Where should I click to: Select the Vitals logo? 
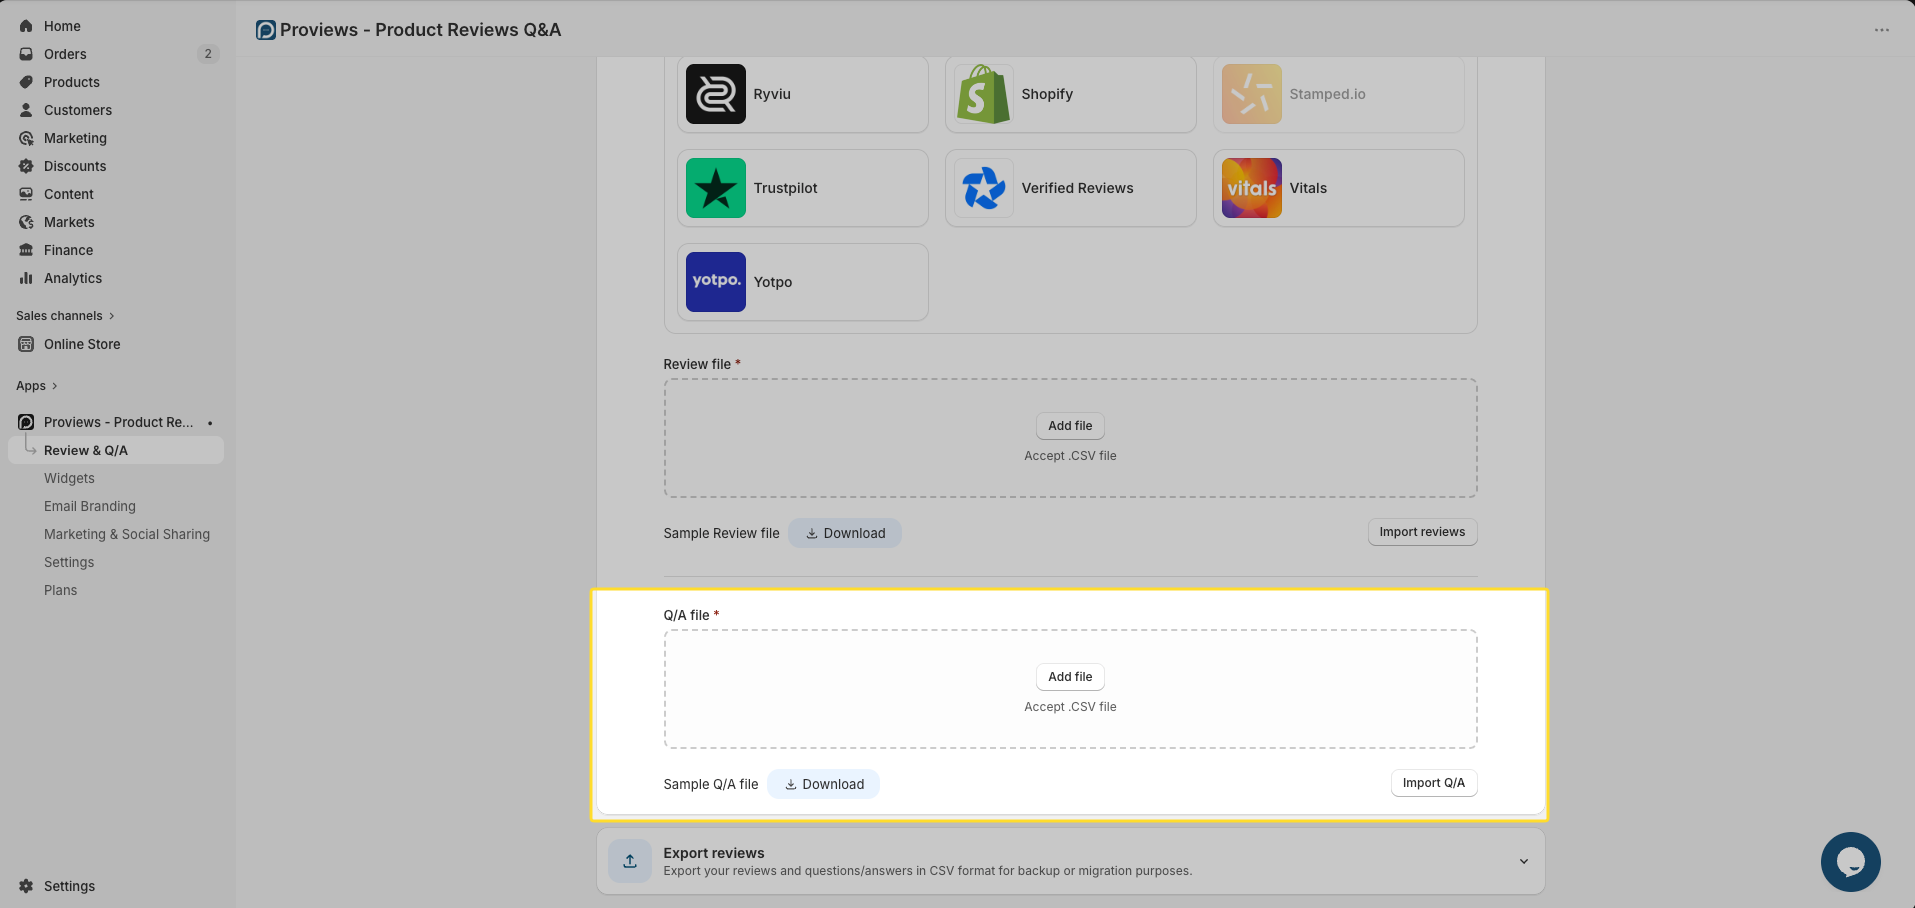pyautogui.click(x=1252, y=188)
